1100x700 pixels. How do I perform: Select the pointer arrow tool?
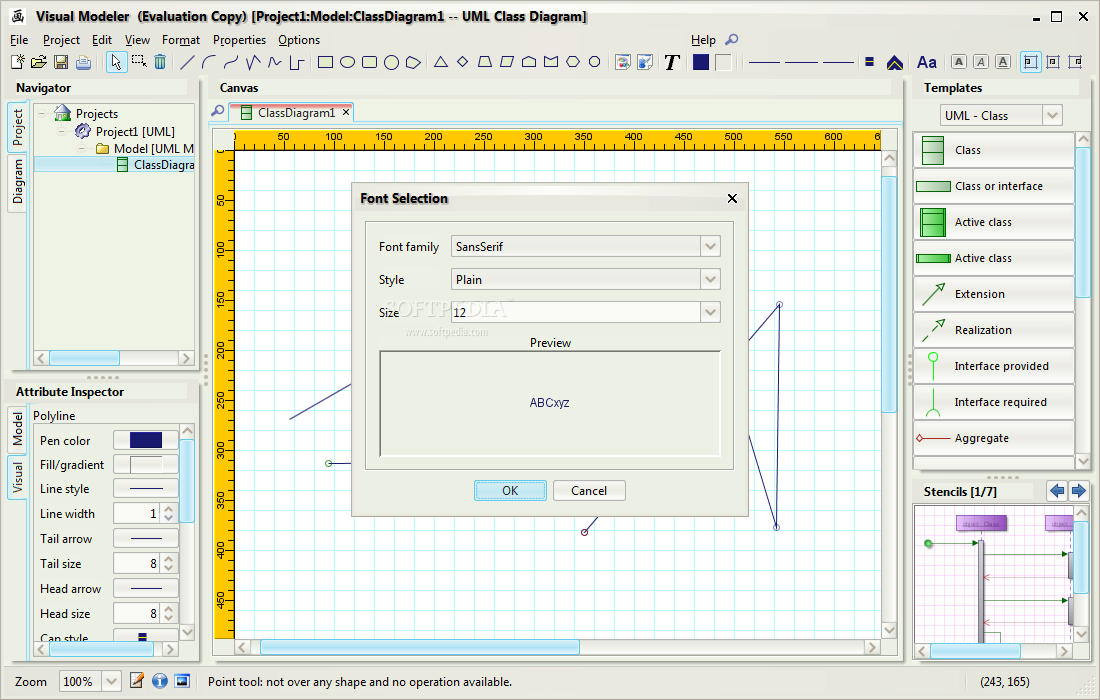point(116,62)
